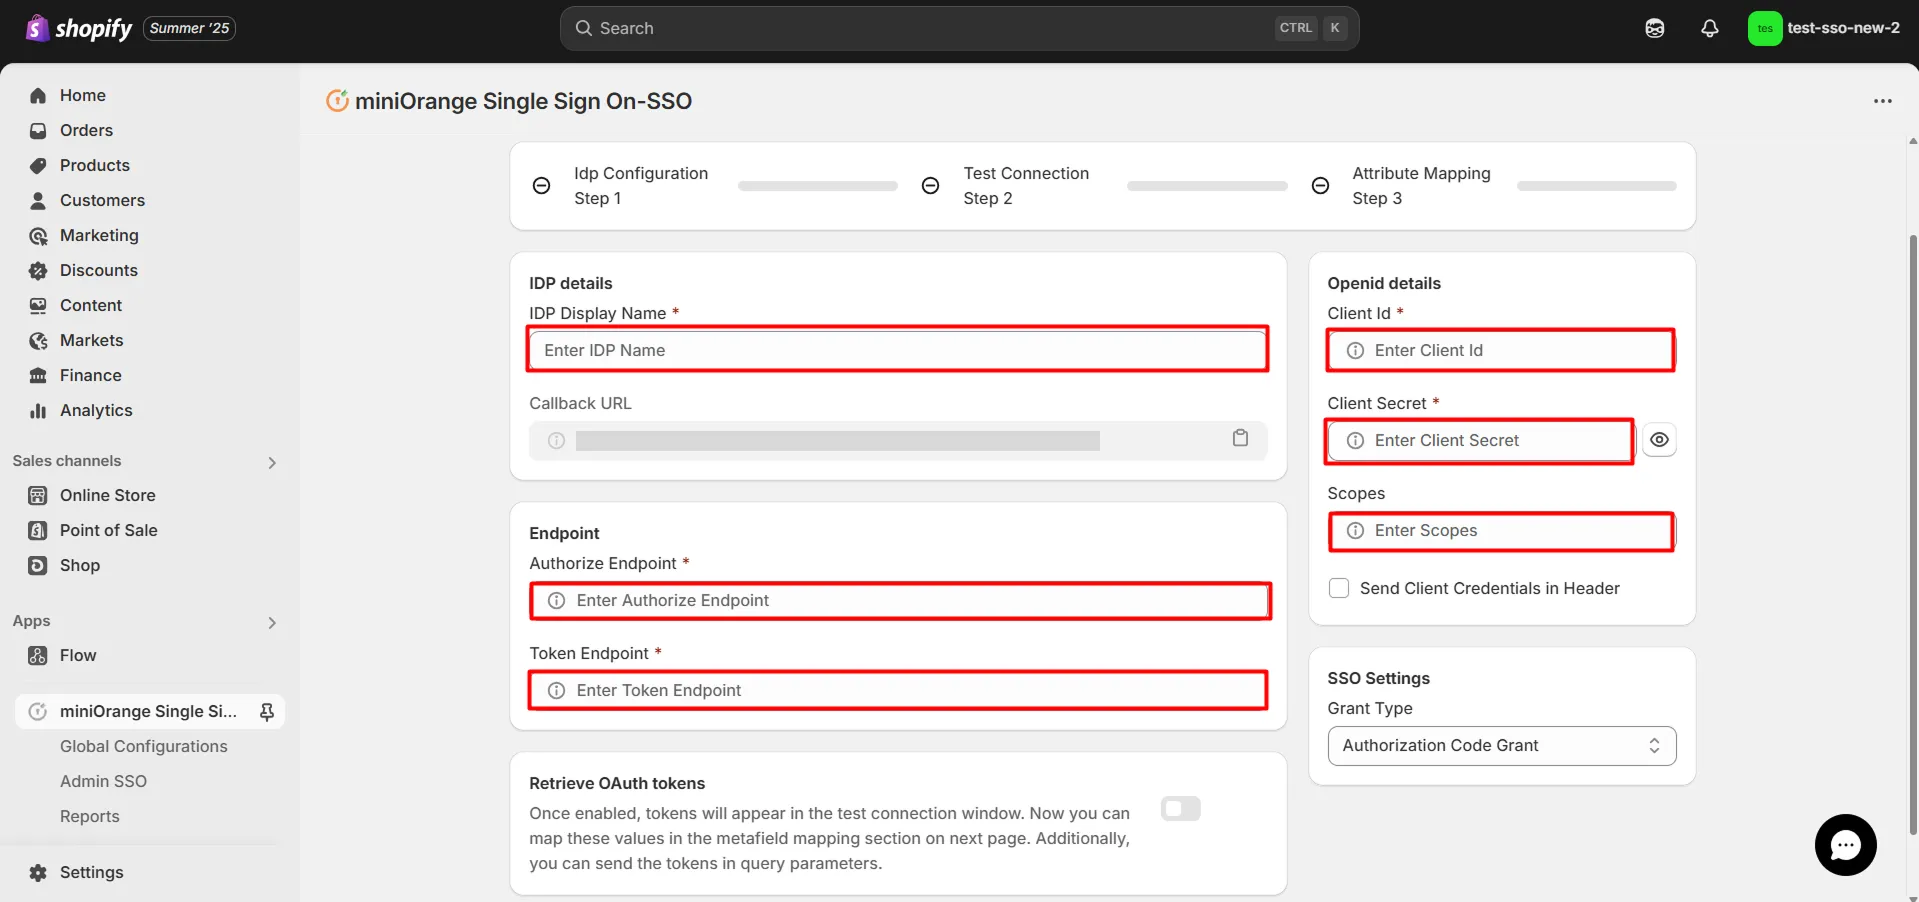Click the Attribute Mapping progress bar
1919x902 pixels.
click(1596, 186)
